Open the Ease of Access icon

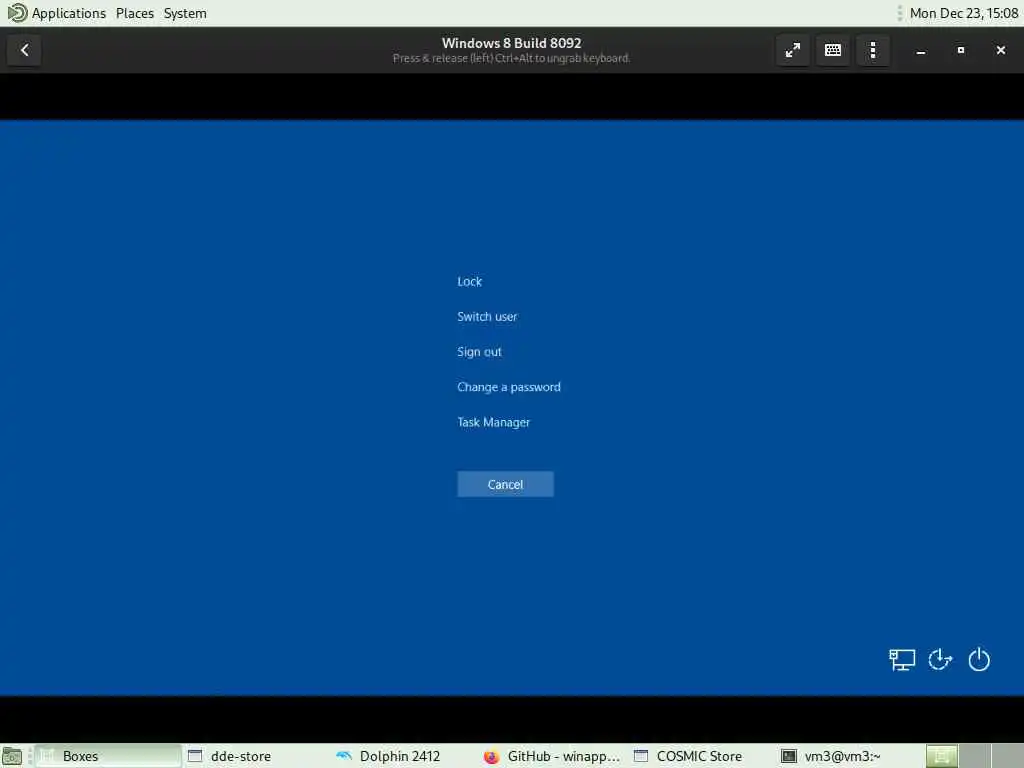940,660
